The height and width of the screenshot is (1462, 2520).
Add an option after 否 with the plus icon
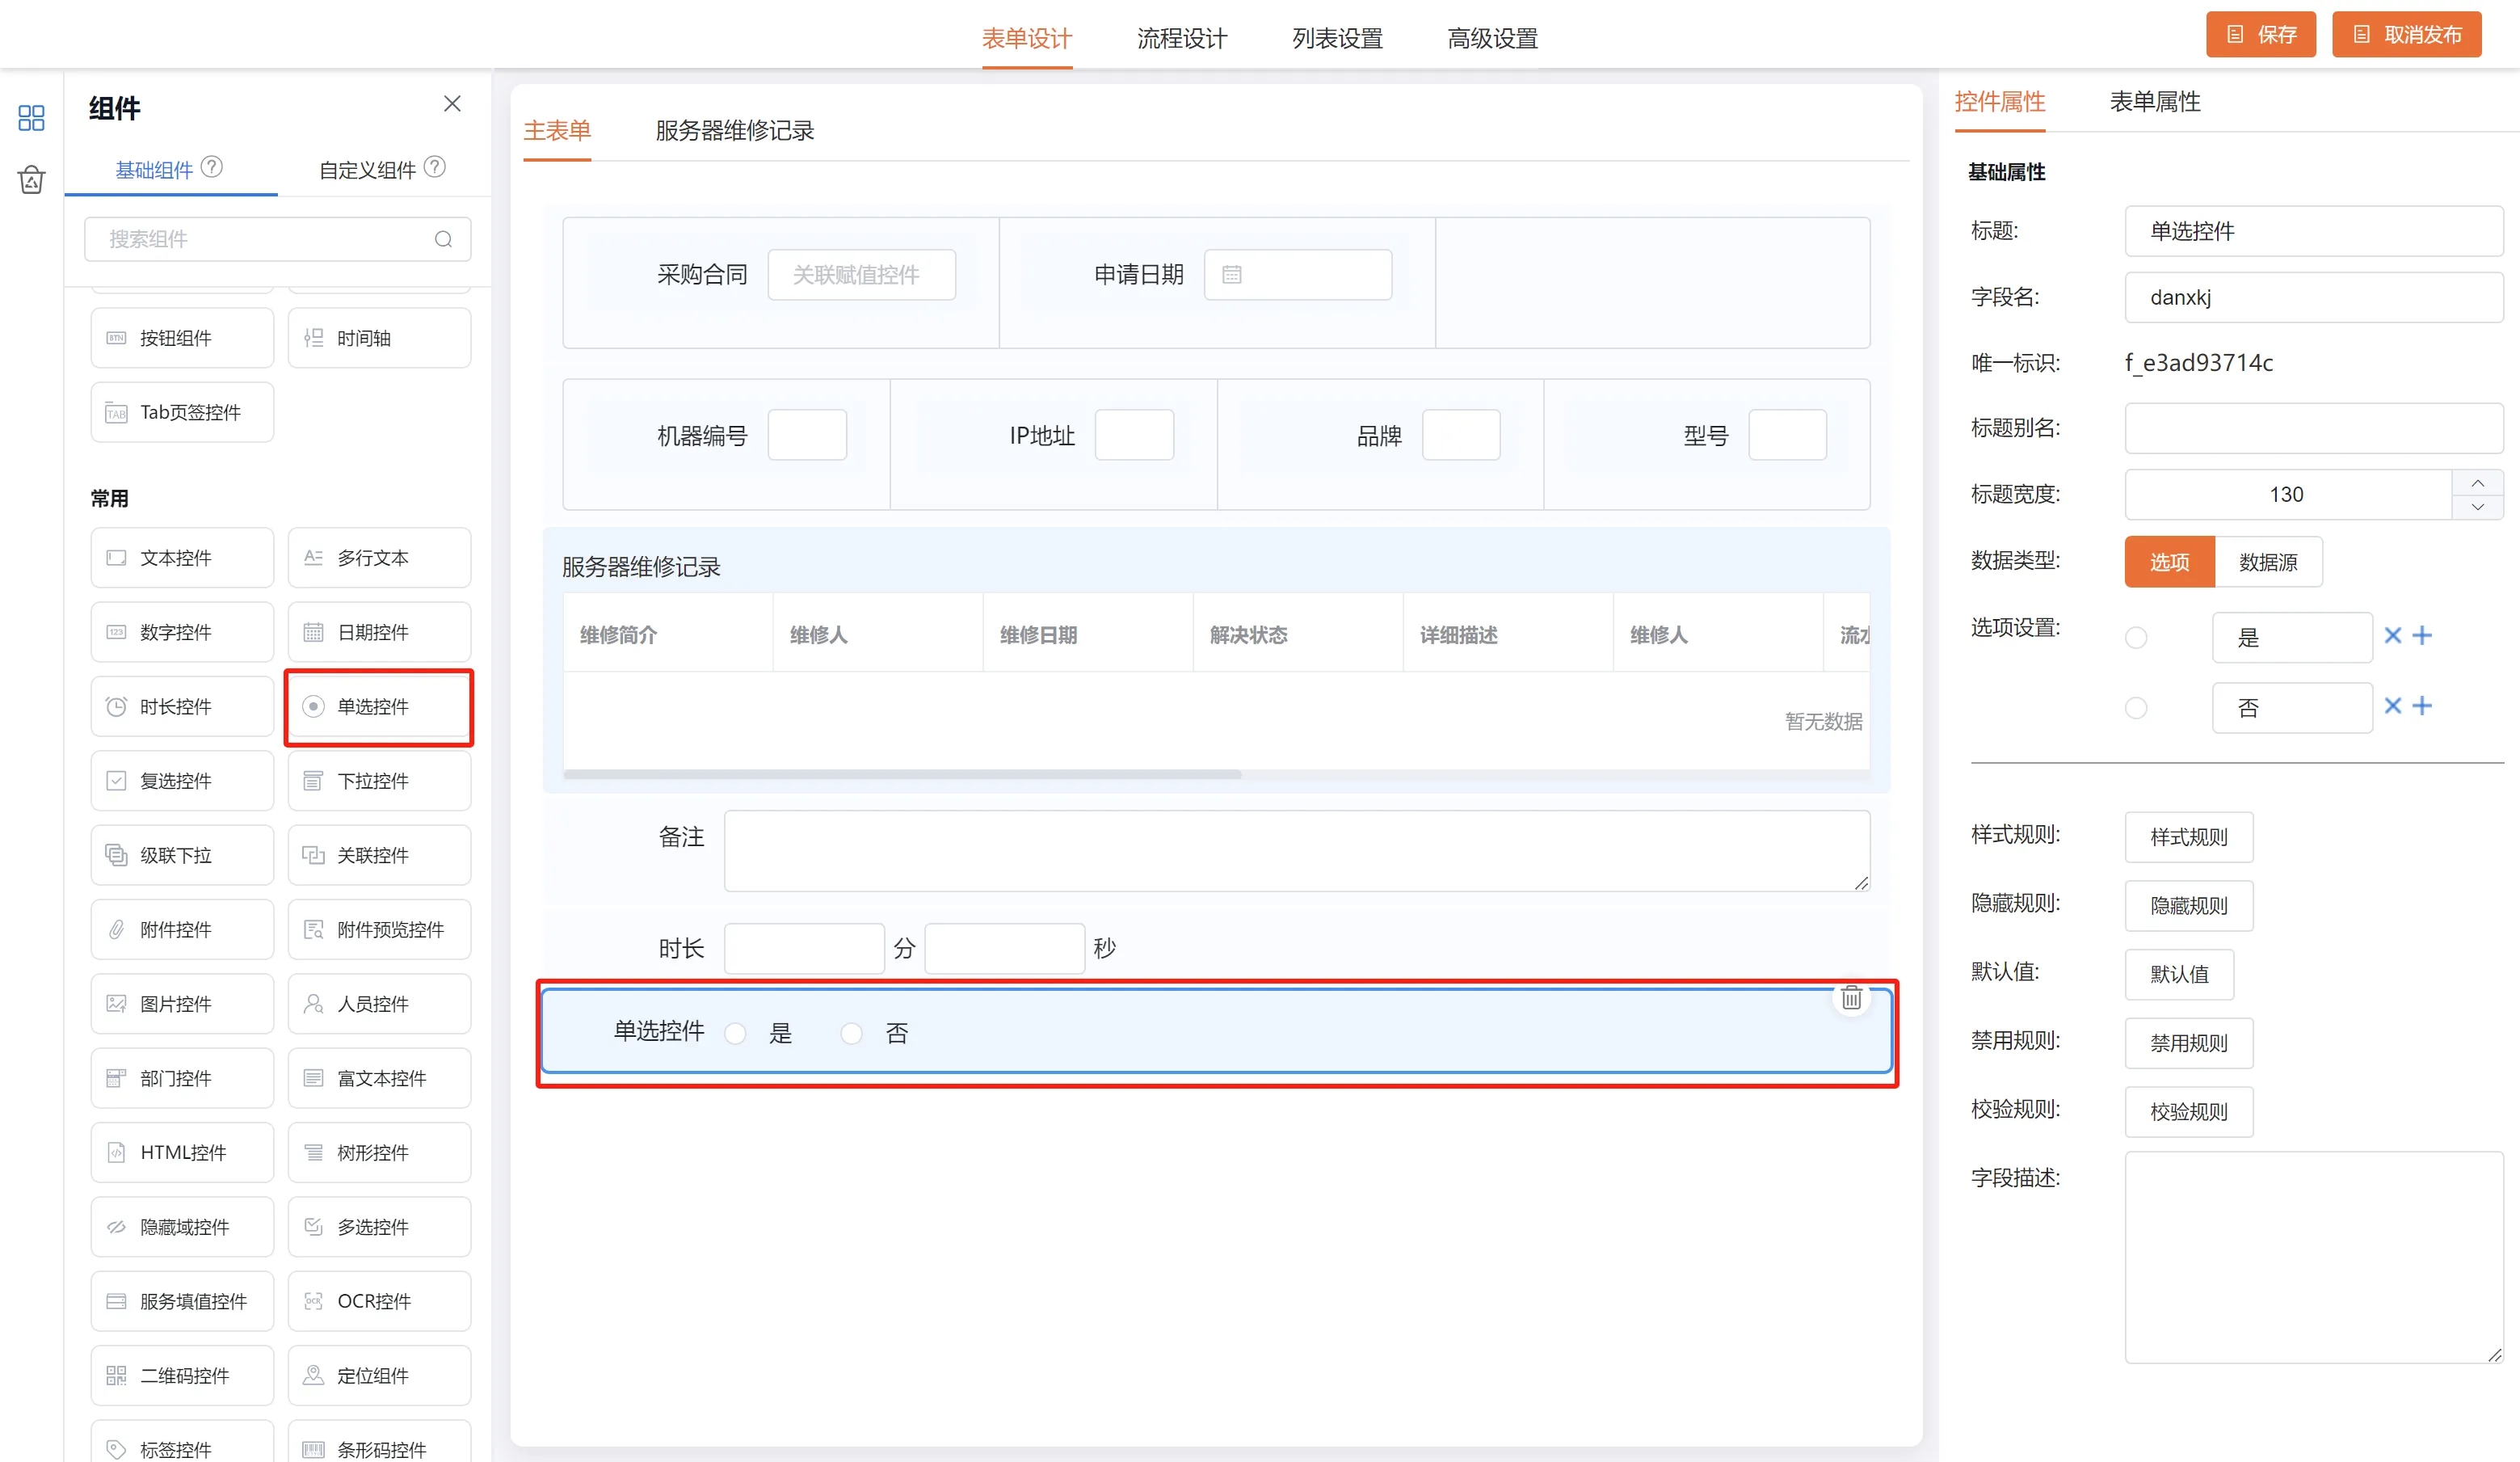2422,706
